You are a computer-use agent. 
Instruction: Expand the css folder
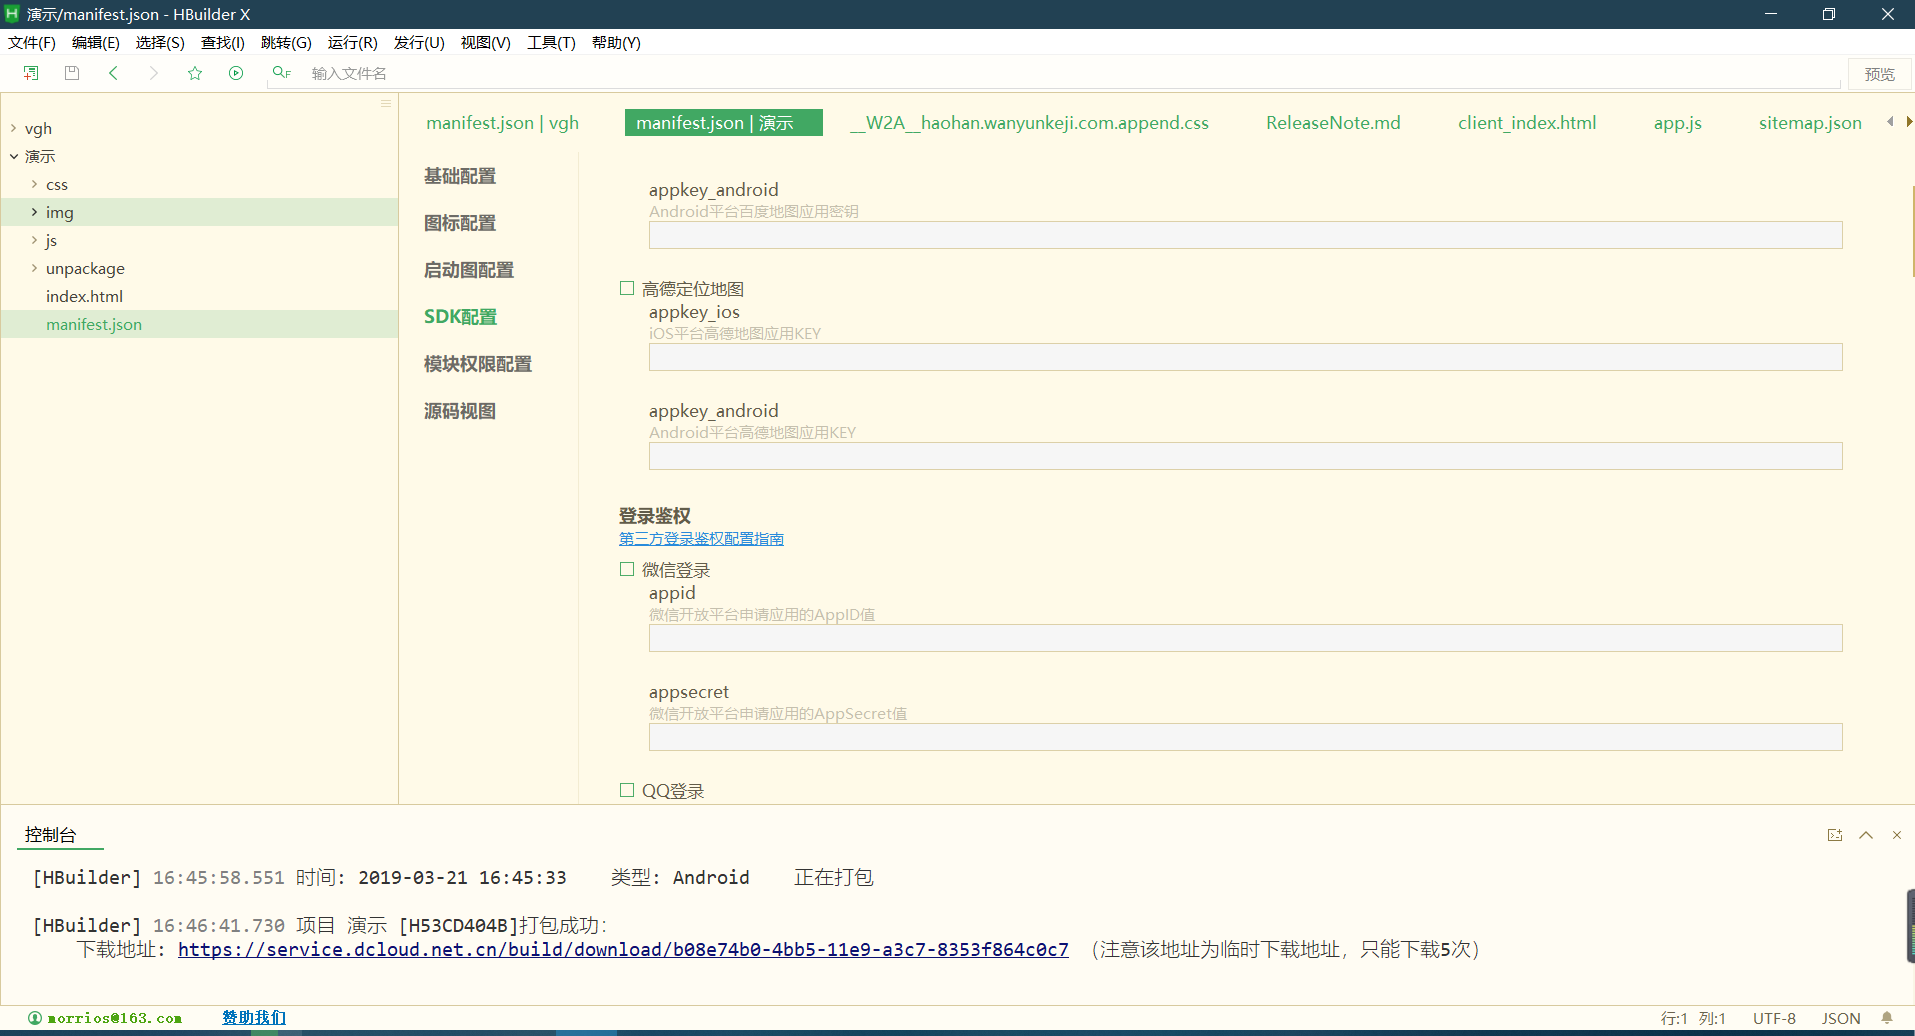34,184
